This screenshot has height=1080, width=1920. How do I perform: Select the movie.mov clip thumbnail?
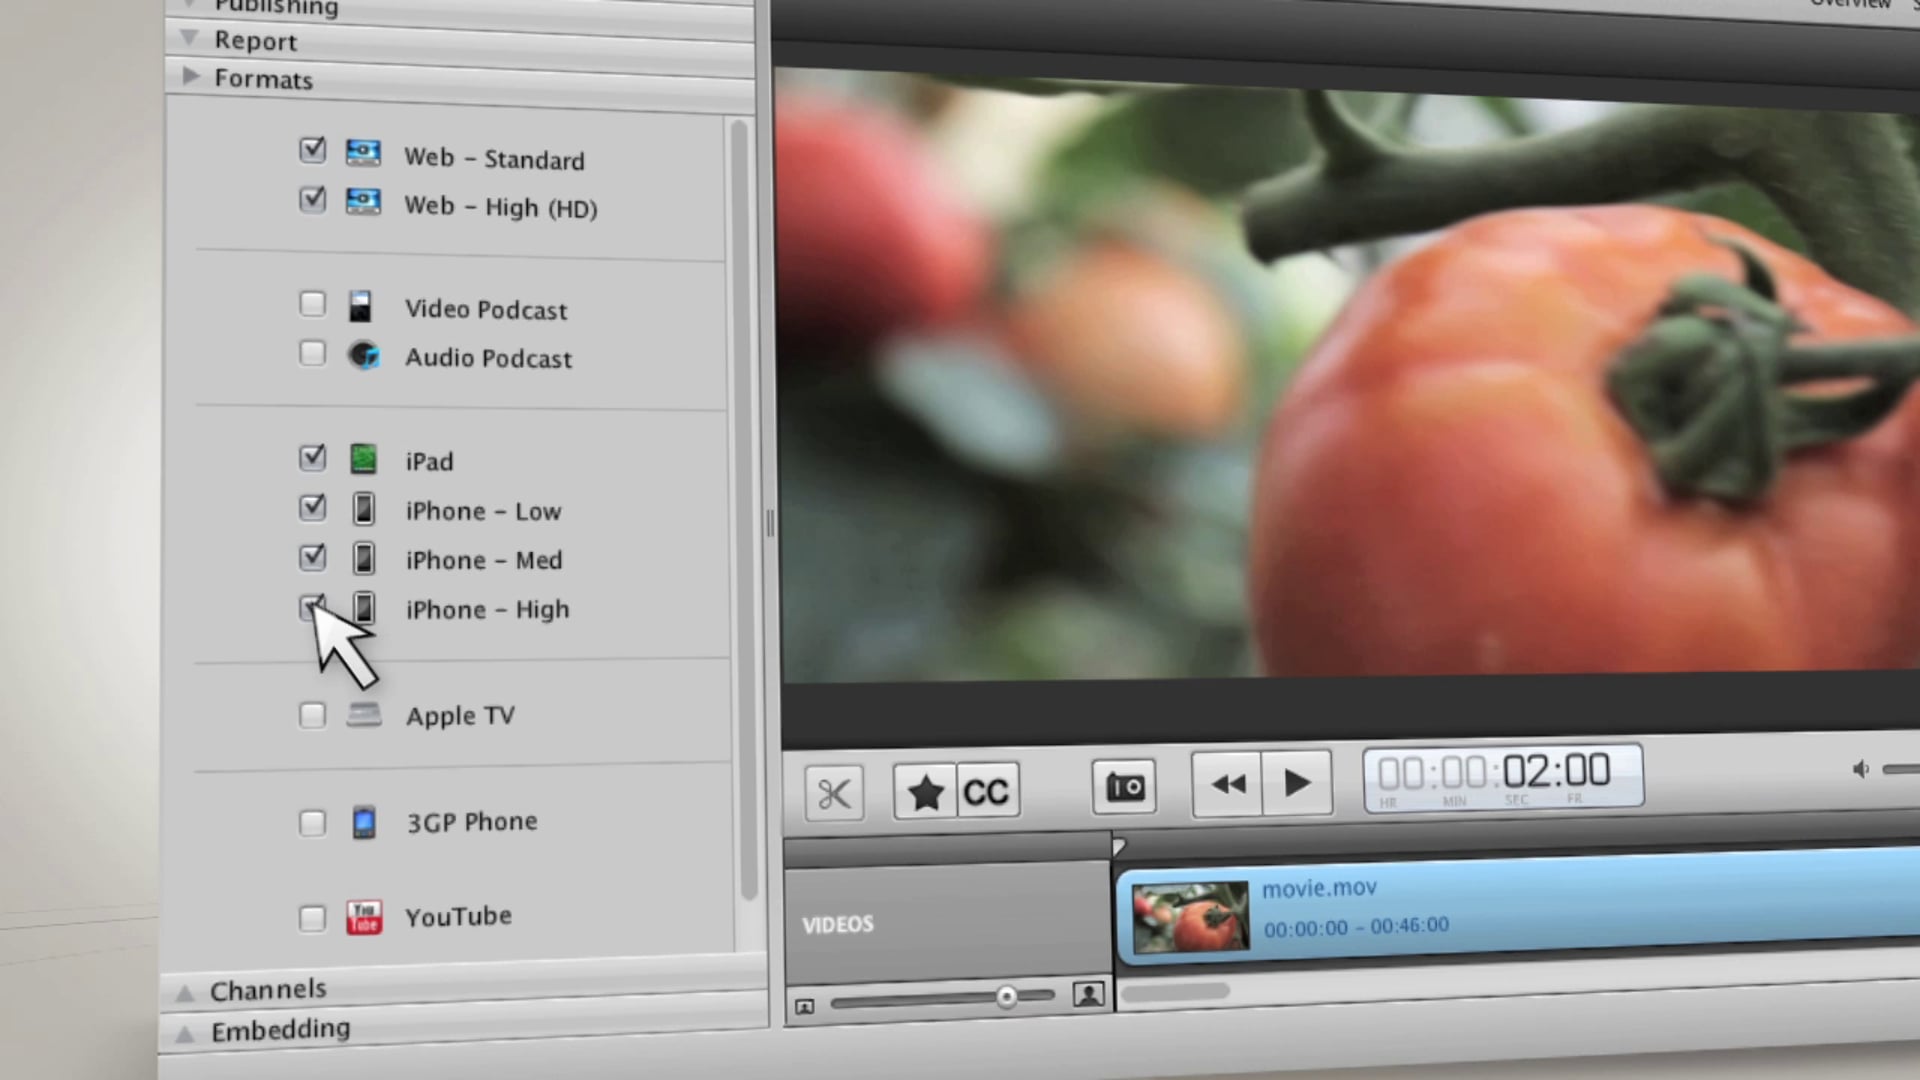1190,915
